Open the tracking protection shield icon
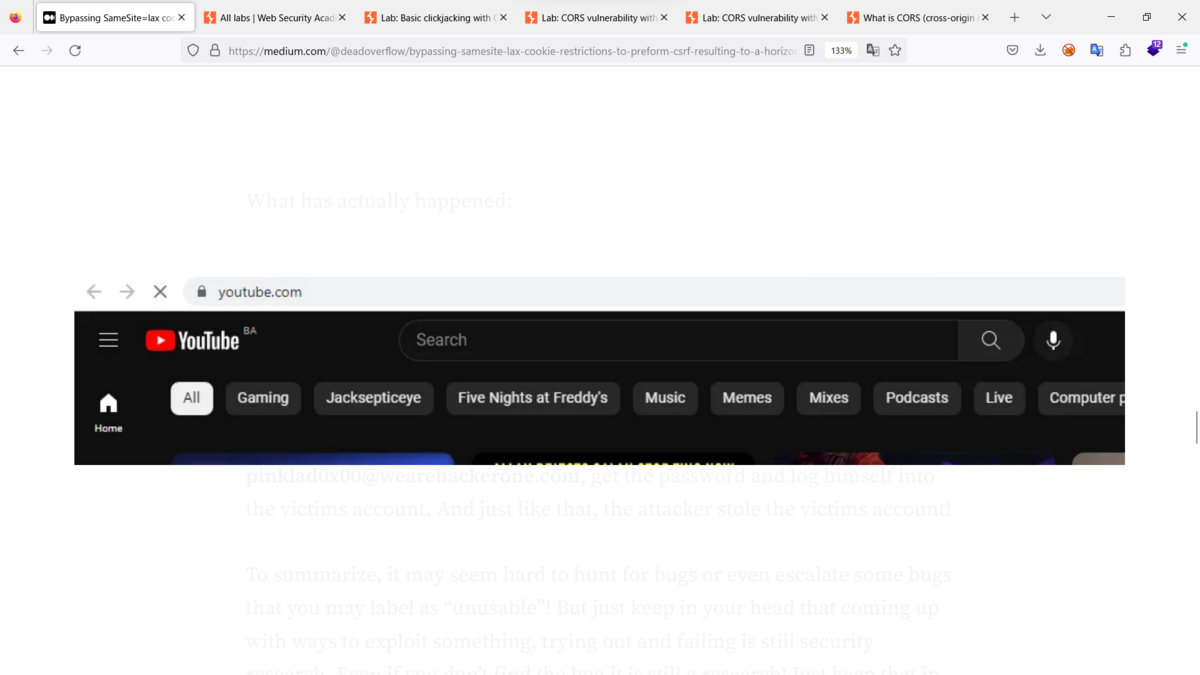The image size is (1200, 675). 194,50
